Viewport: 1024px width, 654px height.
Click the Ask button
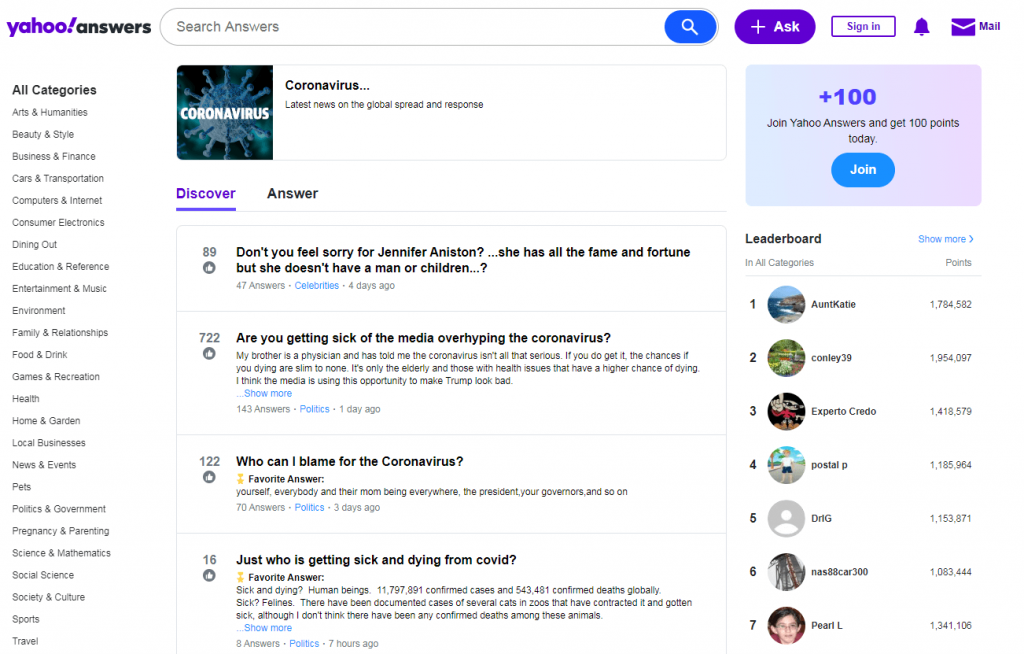(775, 27)
